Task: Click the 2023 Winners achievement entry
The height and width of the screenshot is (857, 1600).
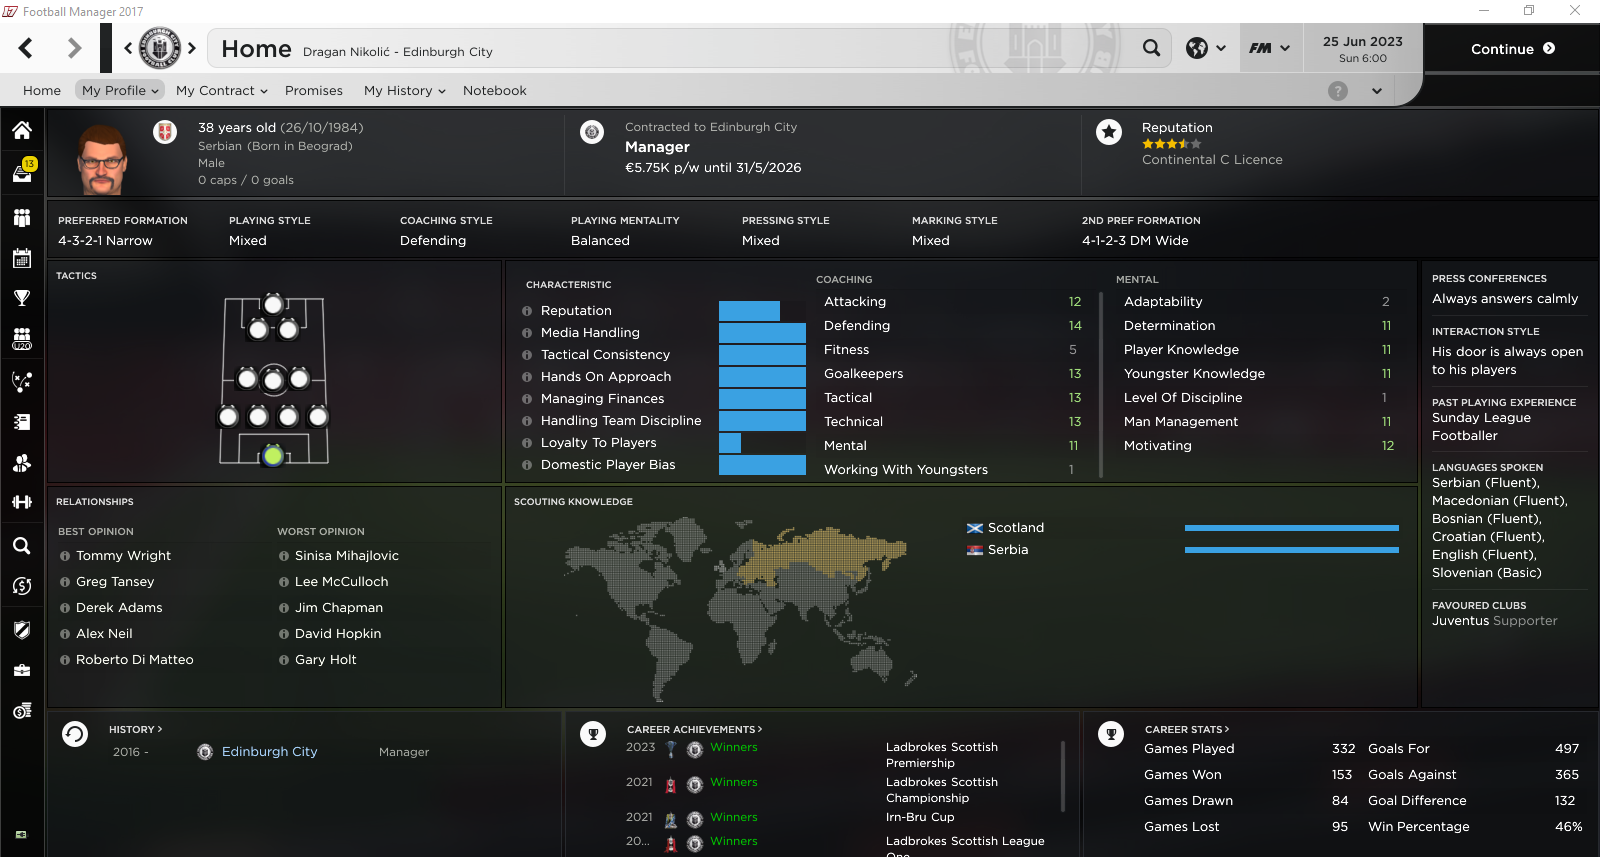Action: 733,748
